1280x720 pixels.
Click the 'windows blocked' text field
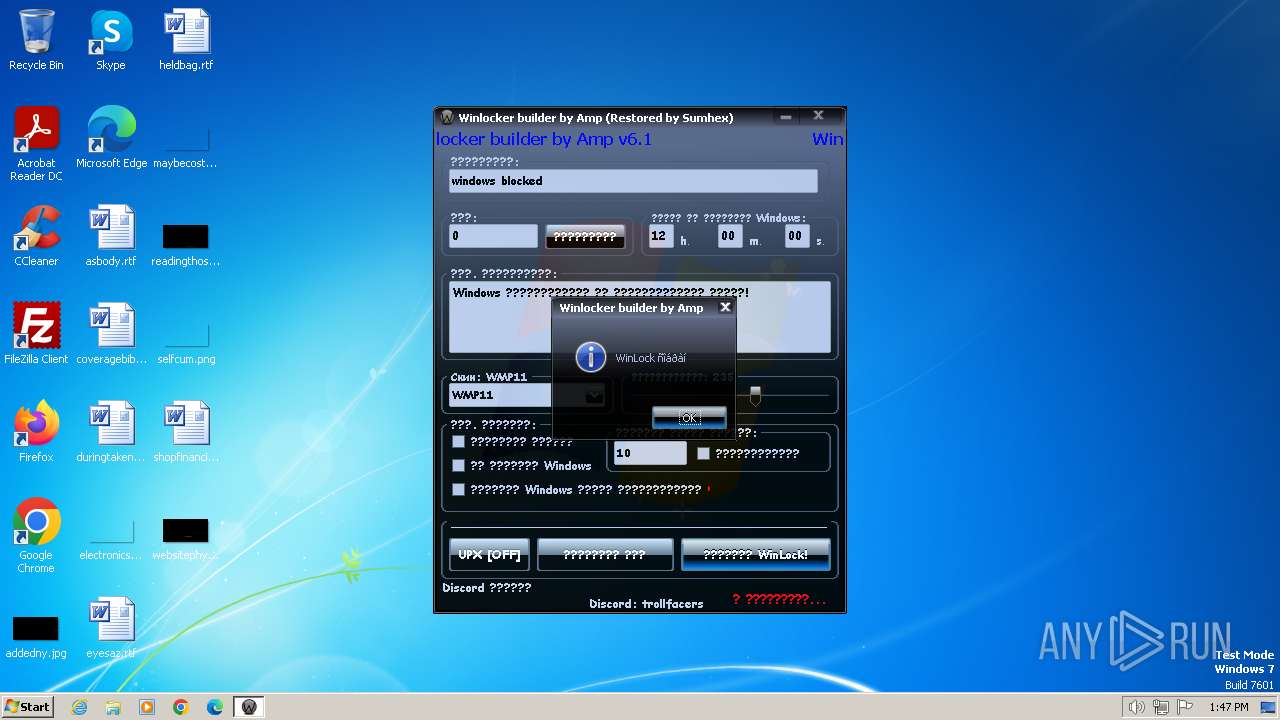click(633, 181)
